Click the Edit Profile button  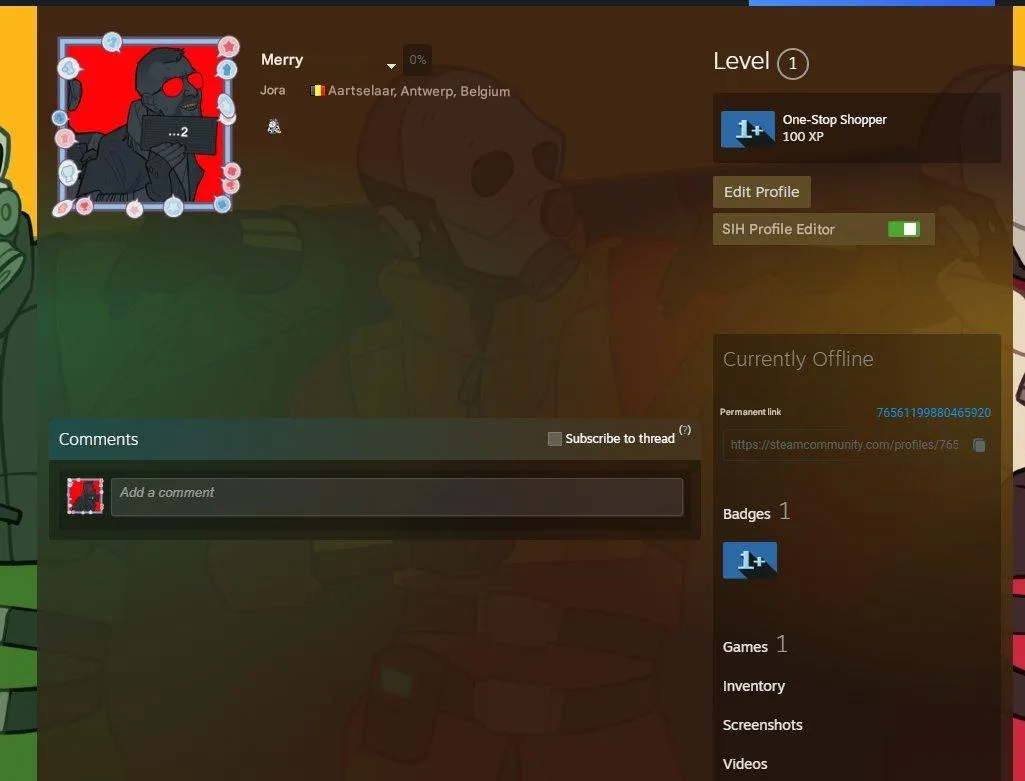[x=761, y=191]
